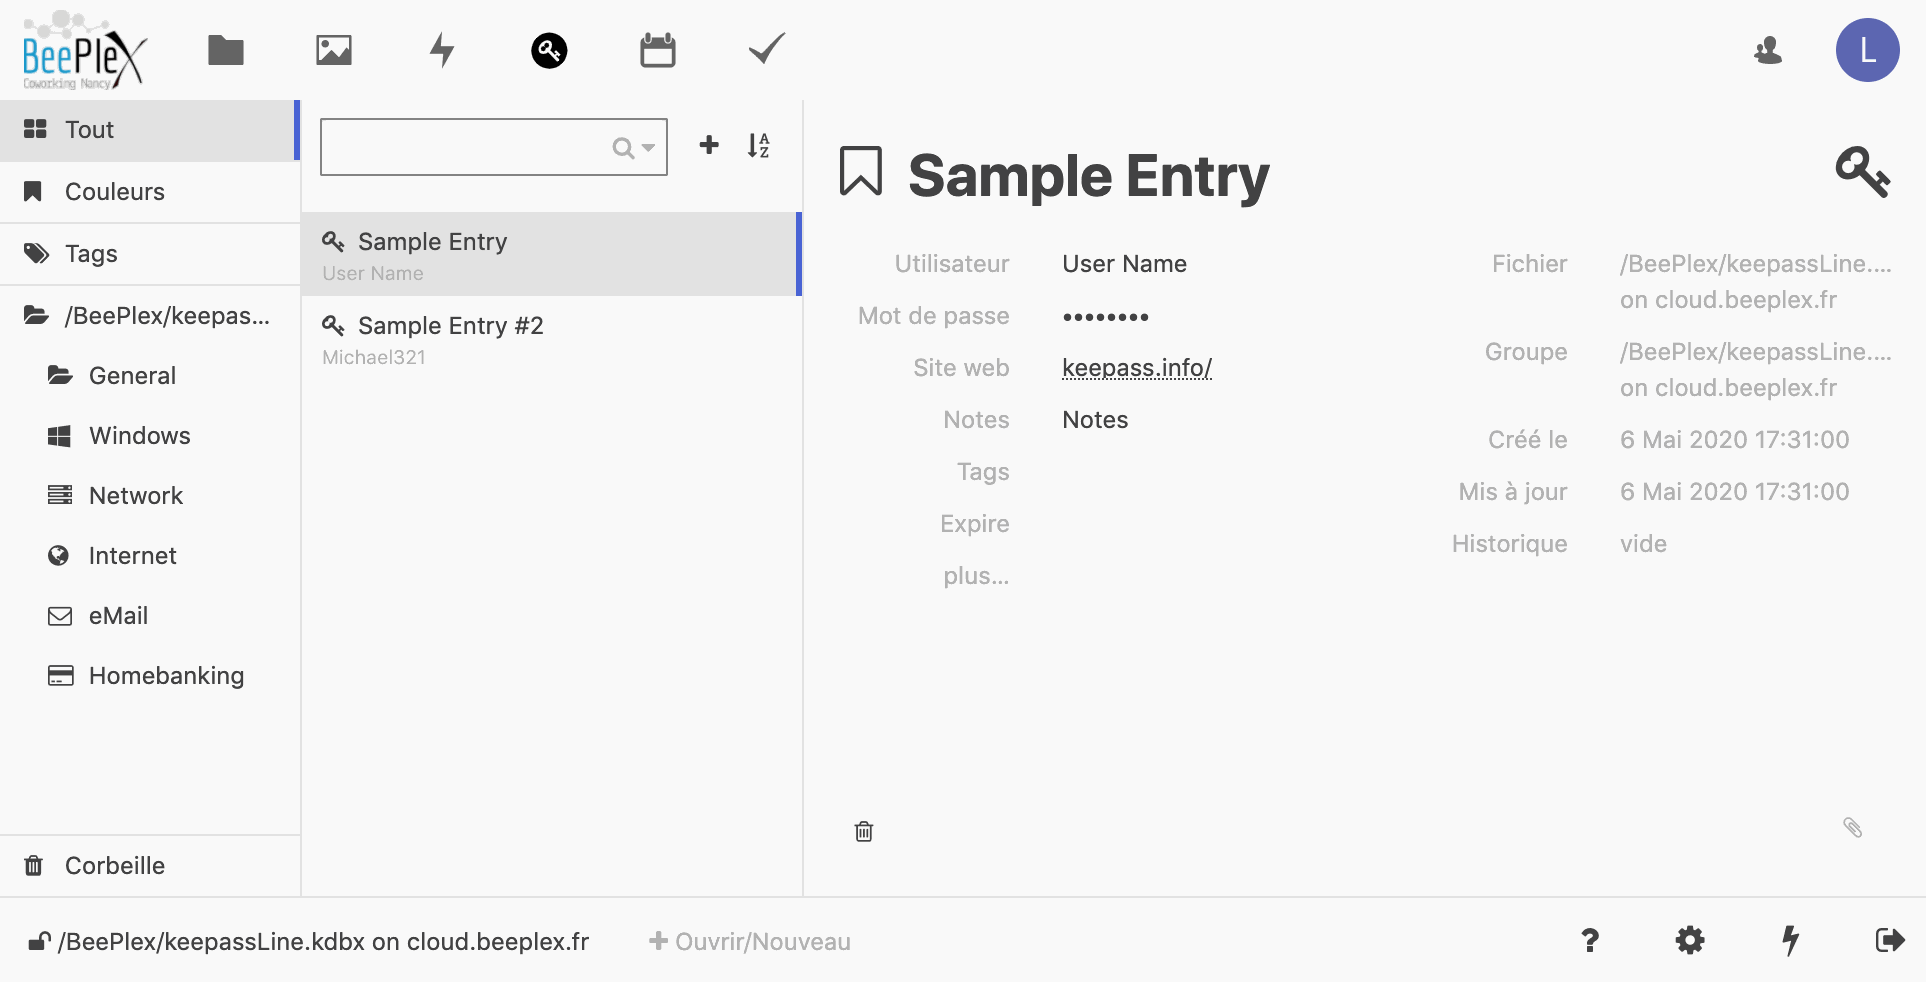Open the keepass.info/ website link
Image resolution: width=1926 pixels, height=982 pixels.
click(x=1136, y=368)
